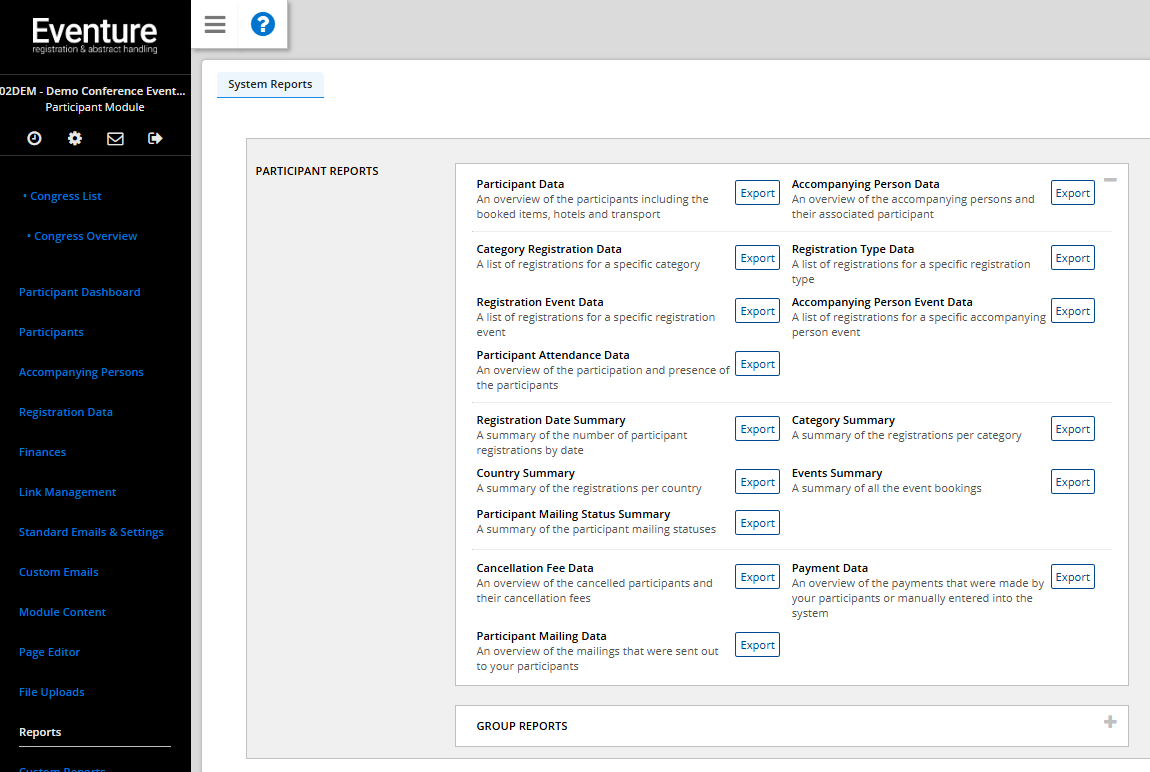This screenshot has width=1150, height=772.
Task: Export Participant Attendance Data
Action: pos(758,364)
